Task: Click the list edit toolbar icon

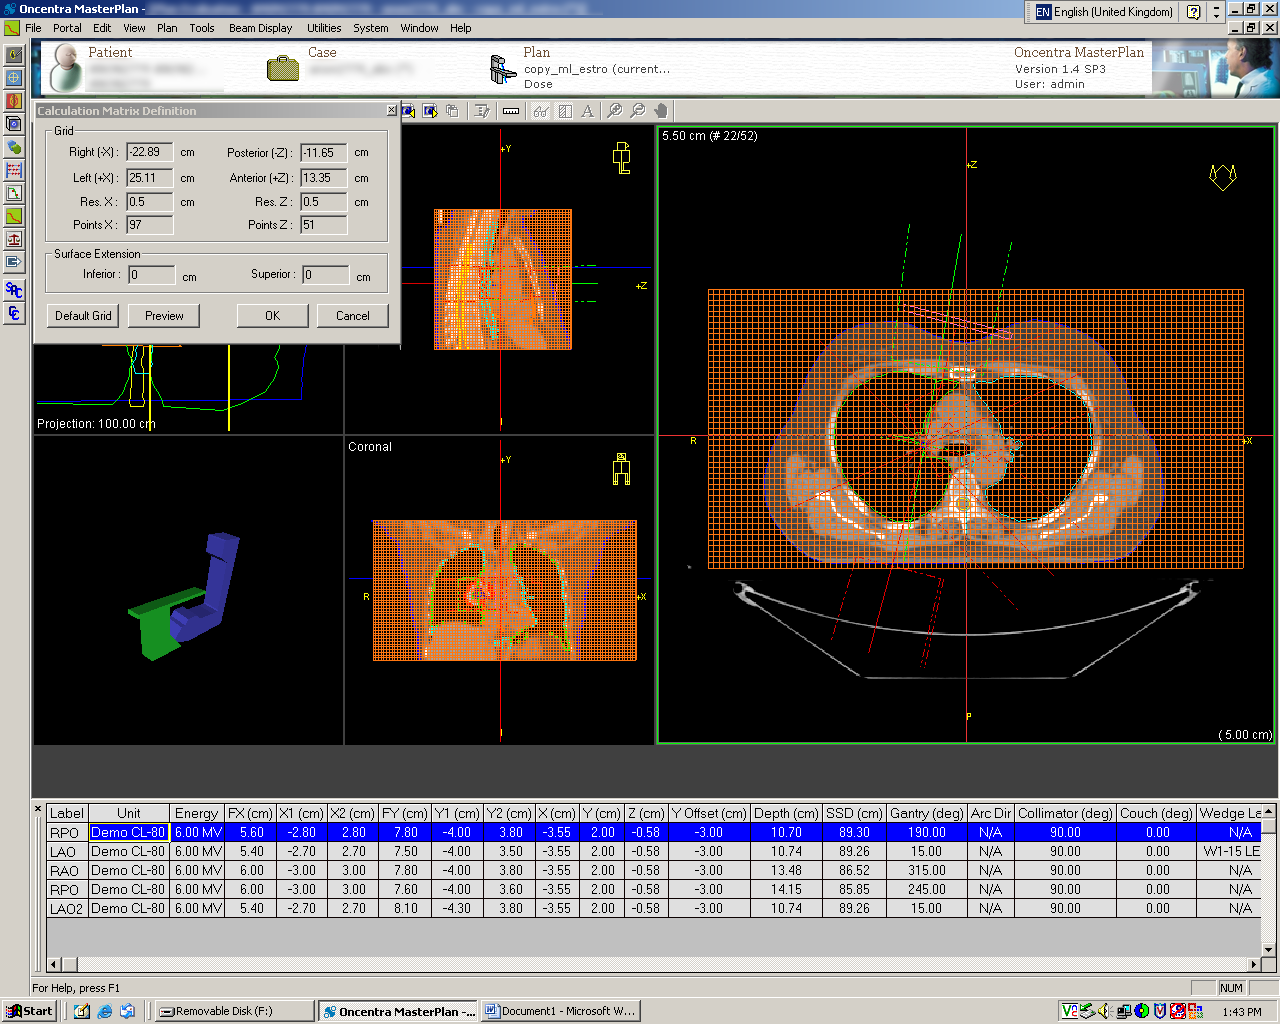Action: pos(482,111)
